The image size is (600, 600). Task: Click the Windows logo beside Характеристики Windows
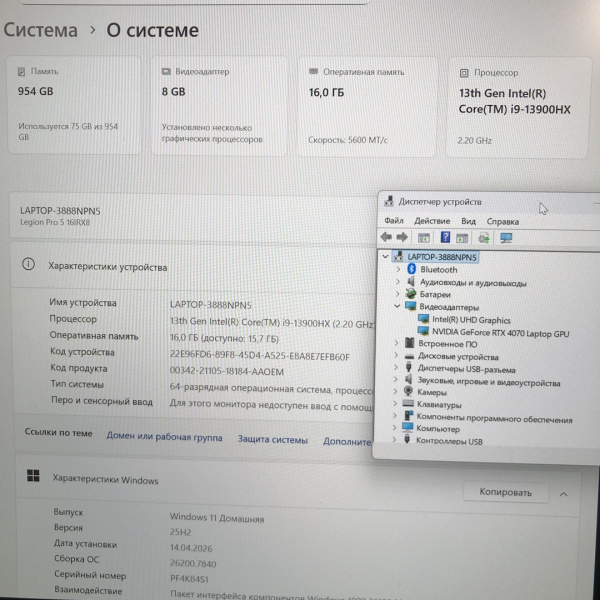click(x=33, y=476)
